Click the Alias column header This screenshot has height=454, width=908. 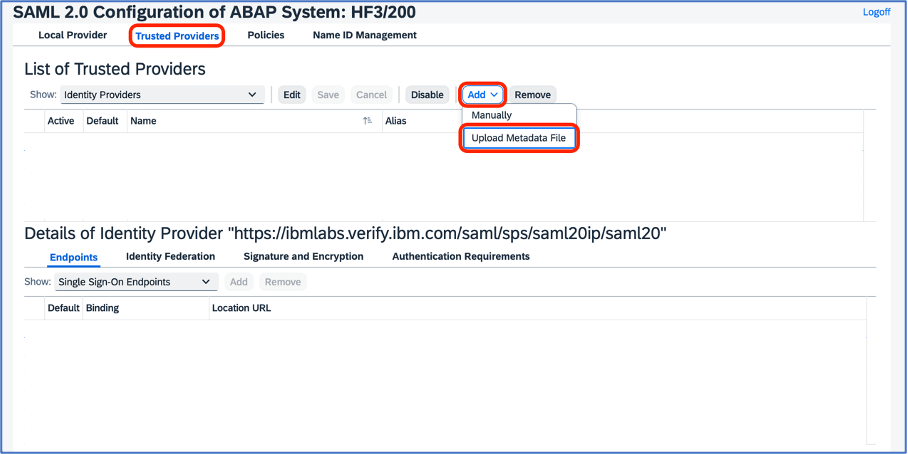396,121
